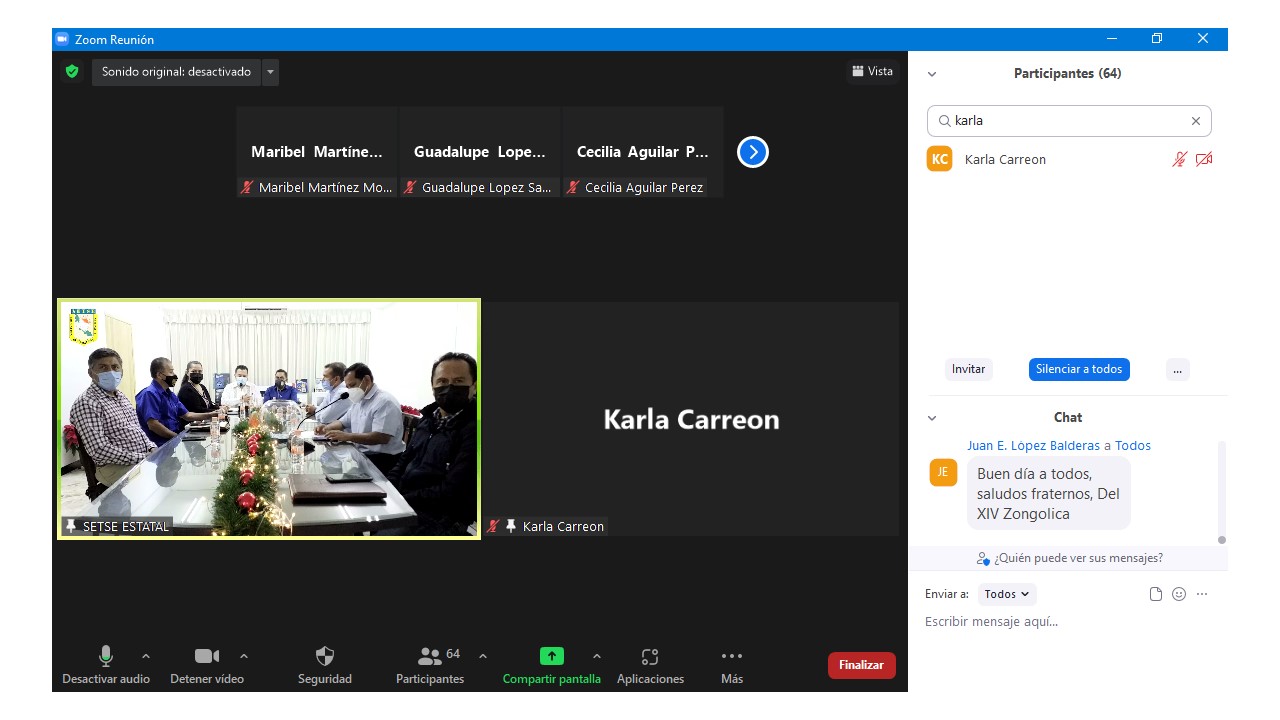Open the Sonido original dropdown arrow
The image size is (1280, 720).
tap(270, 72)
